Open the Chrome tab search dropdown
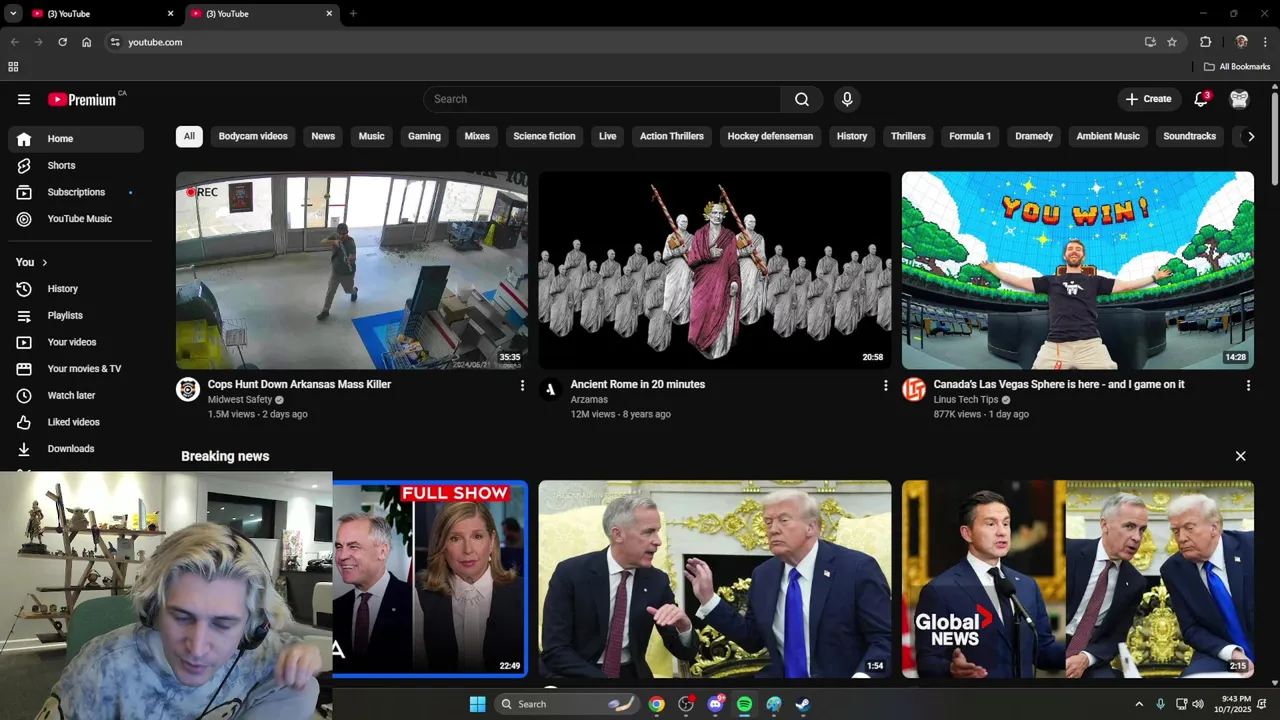This screenshot has height=720, width=1280. tap(13, 14)
